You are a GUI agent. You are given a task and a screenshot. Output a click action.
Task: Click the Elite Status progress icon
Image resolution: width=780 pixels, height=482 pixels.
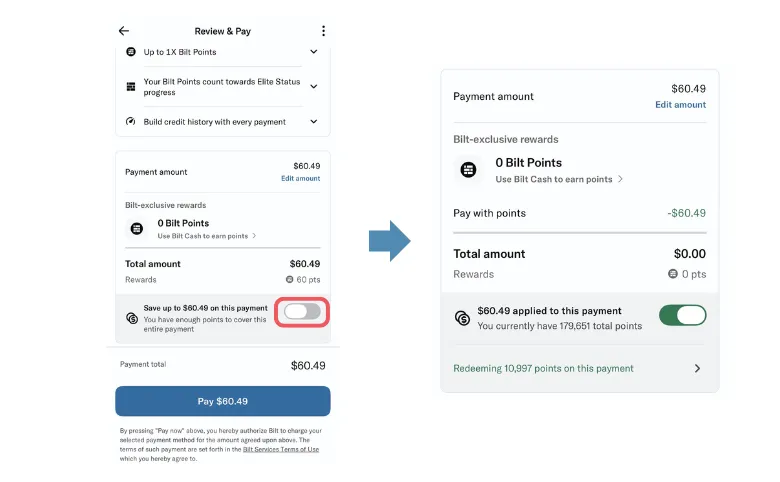pyautogui.click(x=131, y=87)
